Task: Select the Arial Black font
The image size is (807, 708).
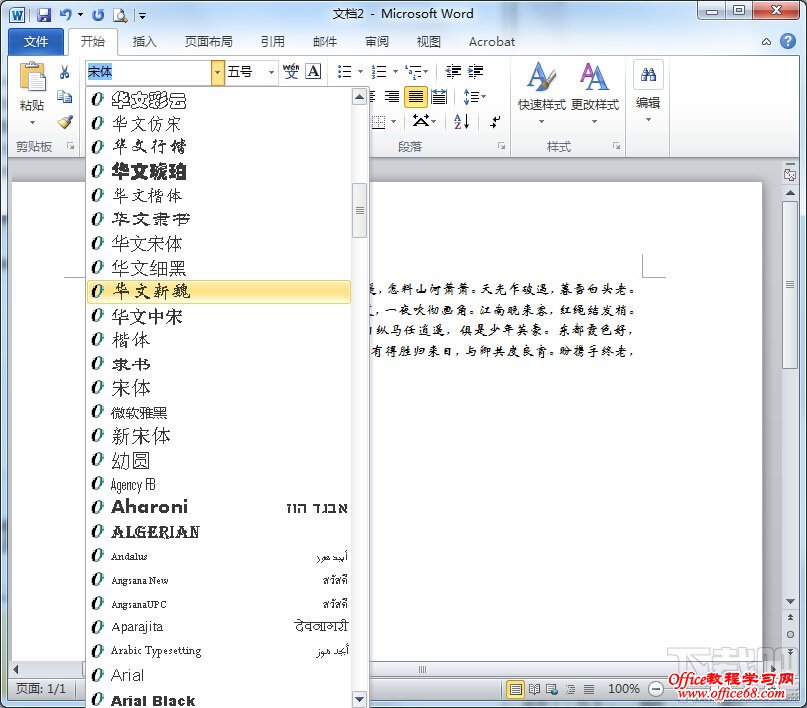Action: [x=219, y=700]
